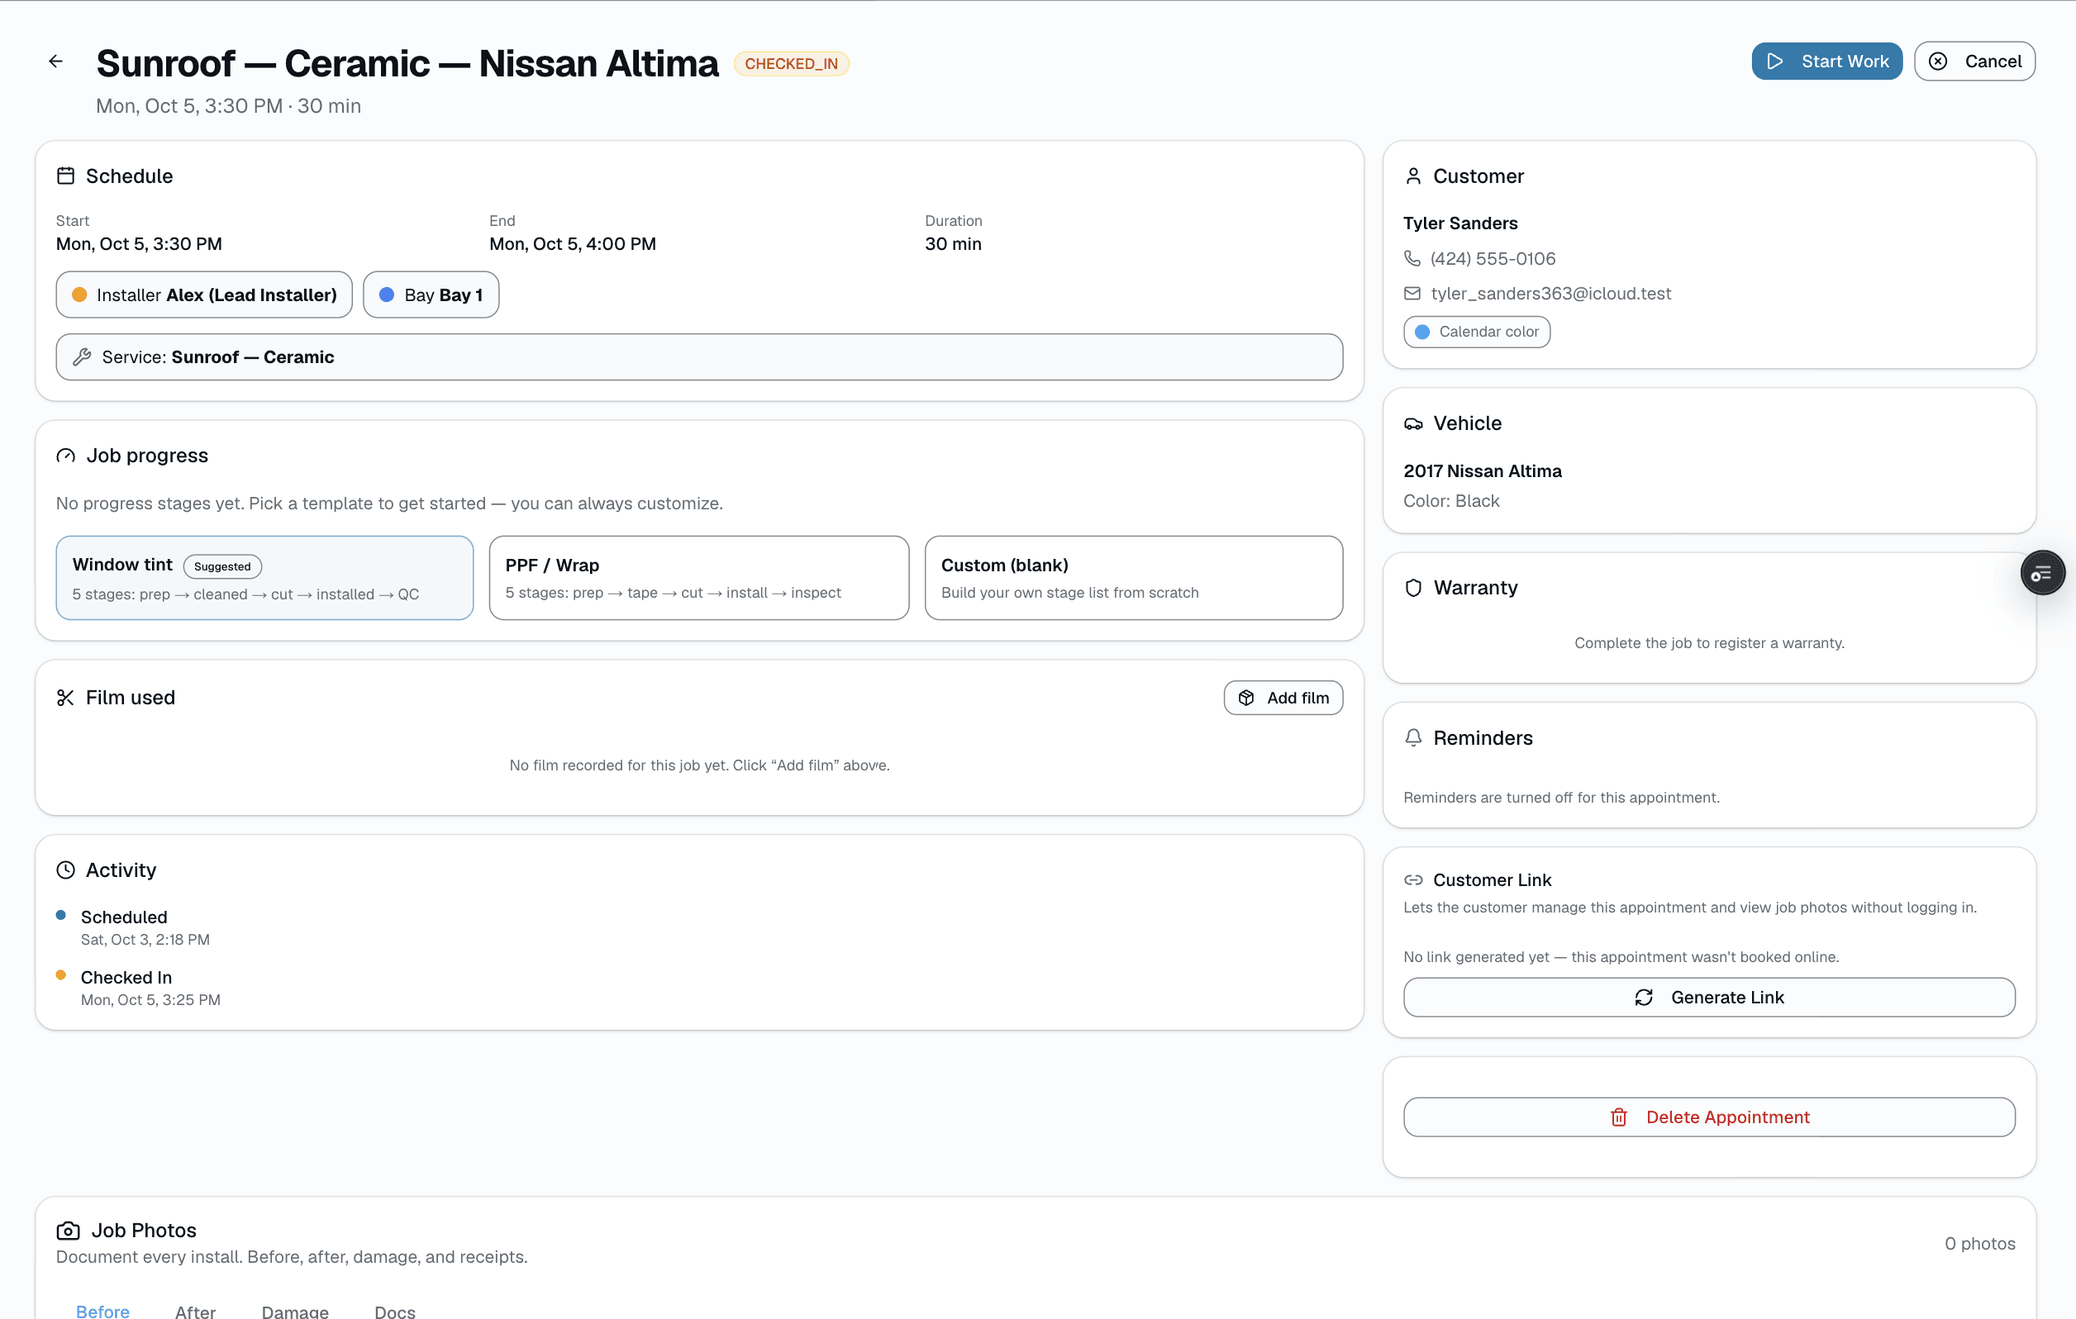
Task: Click the scissors icon beside Film used
Action: pos(66,698)
